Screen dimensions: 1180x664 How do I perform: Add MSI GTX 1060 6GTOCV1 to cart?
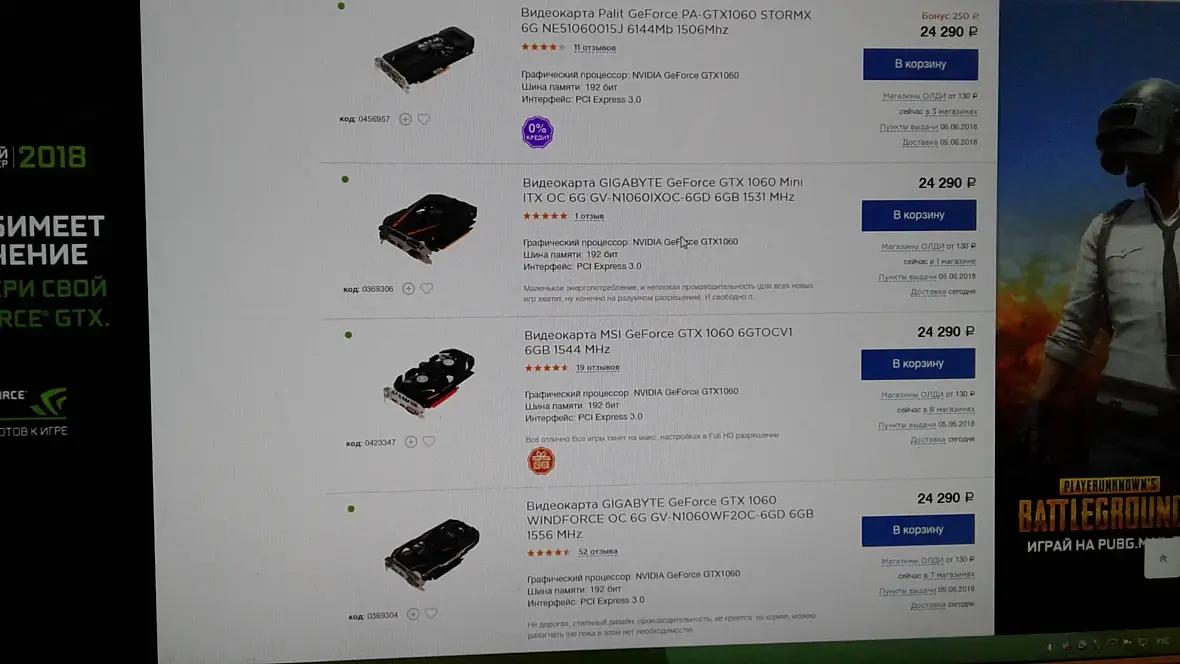click(x=918, y=364)
